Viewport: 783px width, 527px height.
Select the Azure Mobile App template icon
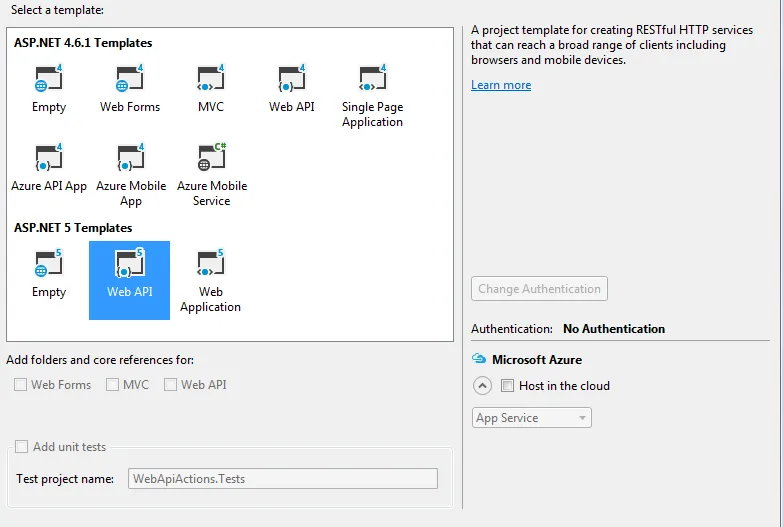(x=130, y=157)
